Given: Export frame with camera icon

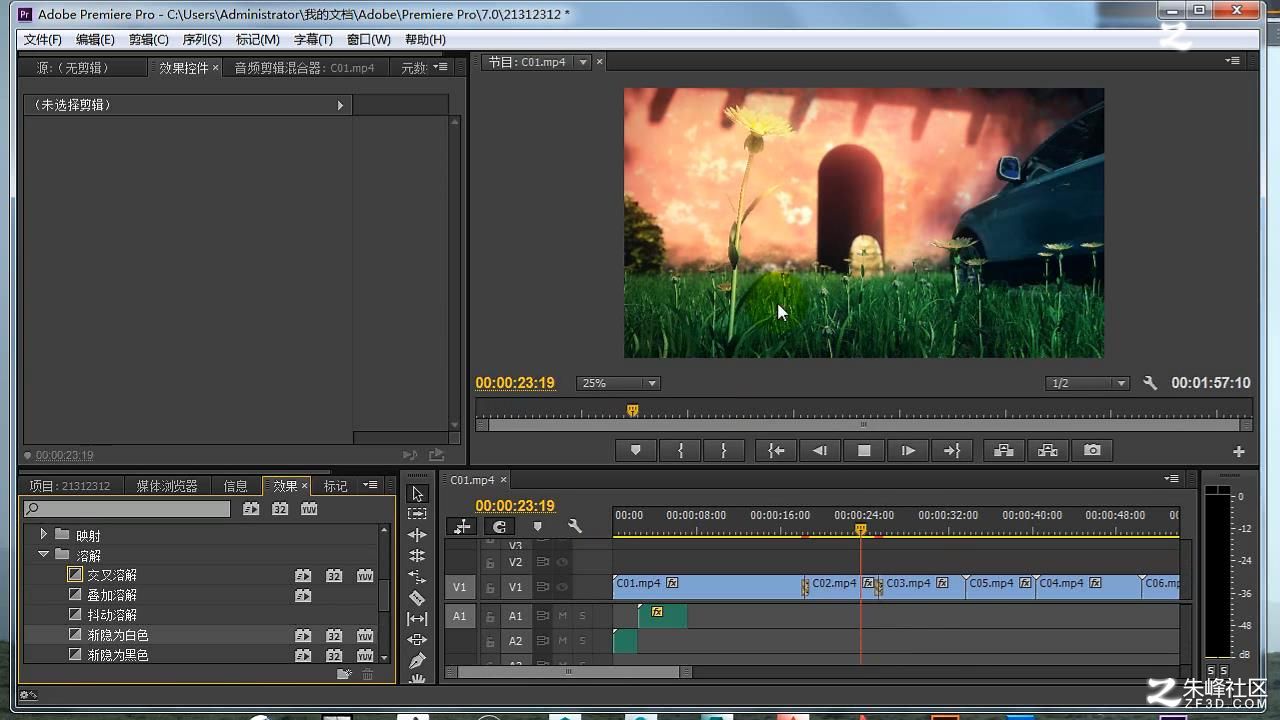Looking at the screenshot, I should point(1092,451).
